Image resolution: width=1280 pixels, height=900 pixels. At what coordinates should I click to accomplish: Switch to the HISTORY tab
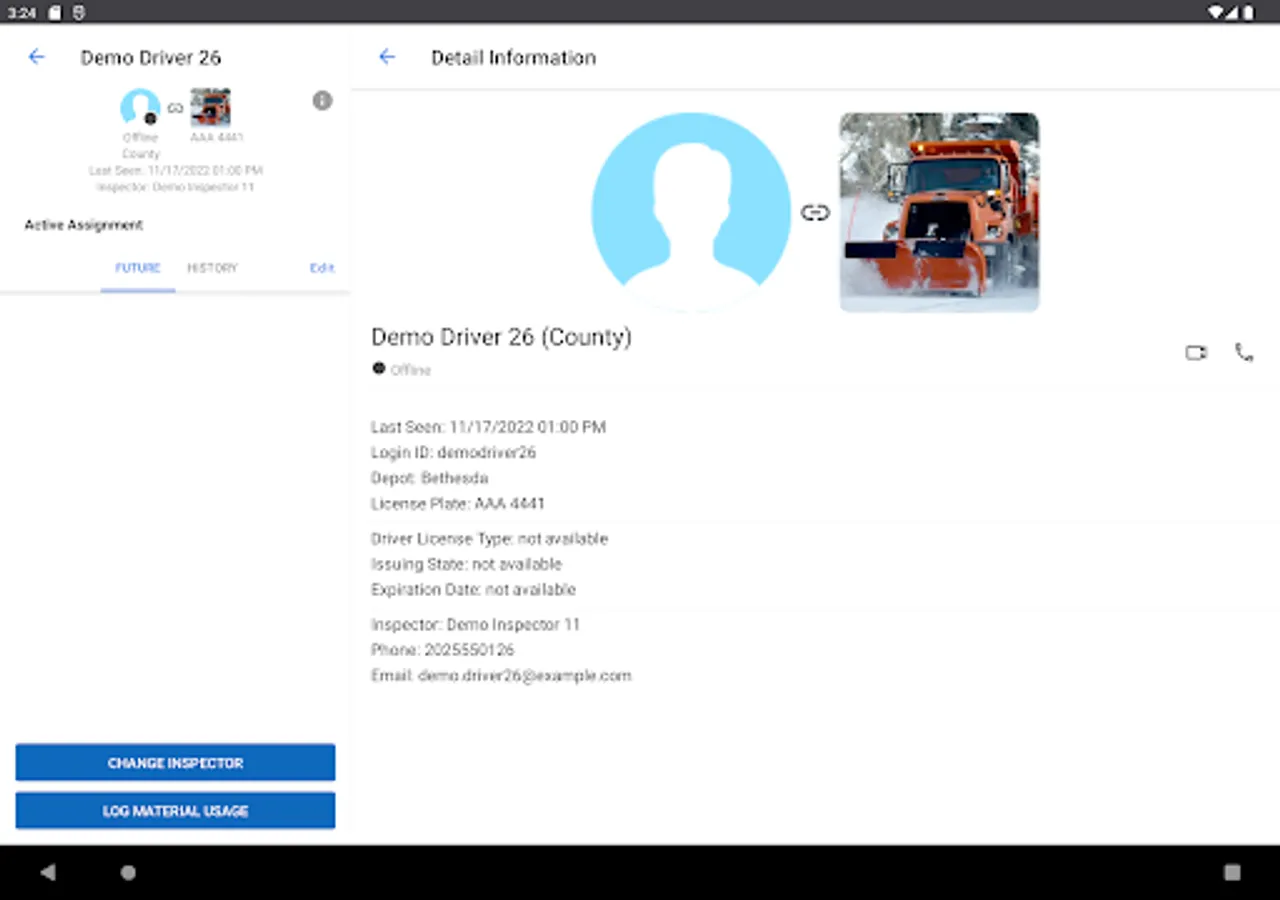click(212, 268)
